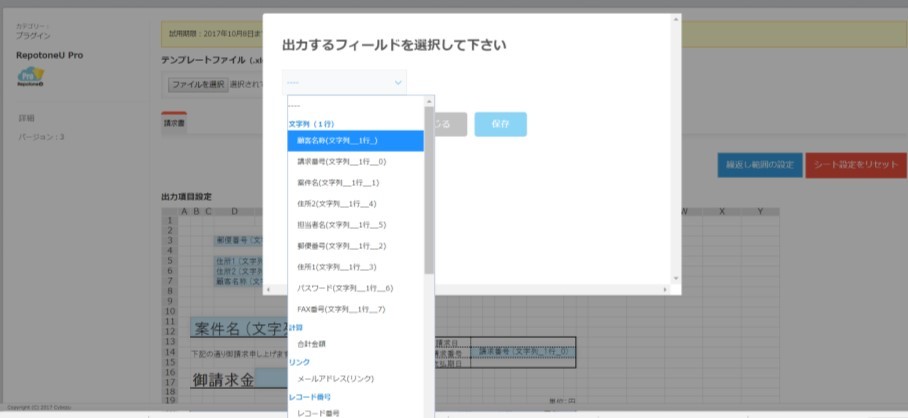Pick パスワード(文字列__1行__6) from dropdown
908x418 pixels.
point(356,288)
